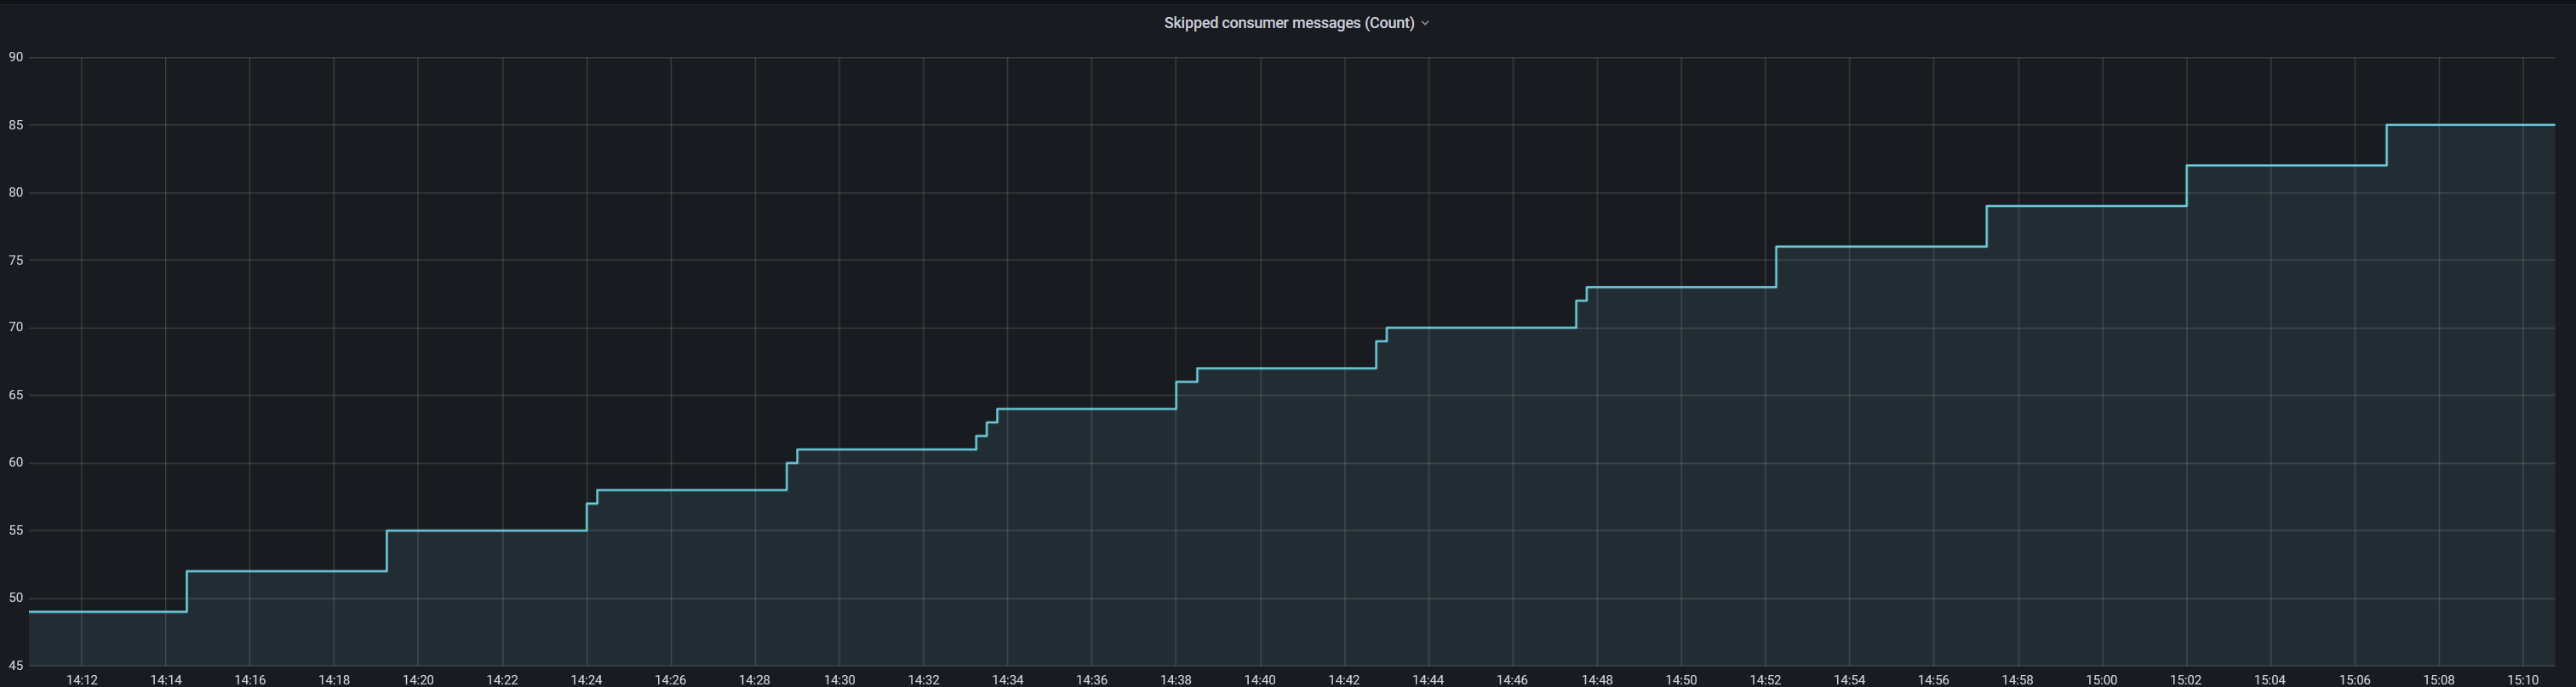This screenshot has height=687, width=2576.
Task: Click the 14:26 time axis label
Action: (x=671, y=680)
